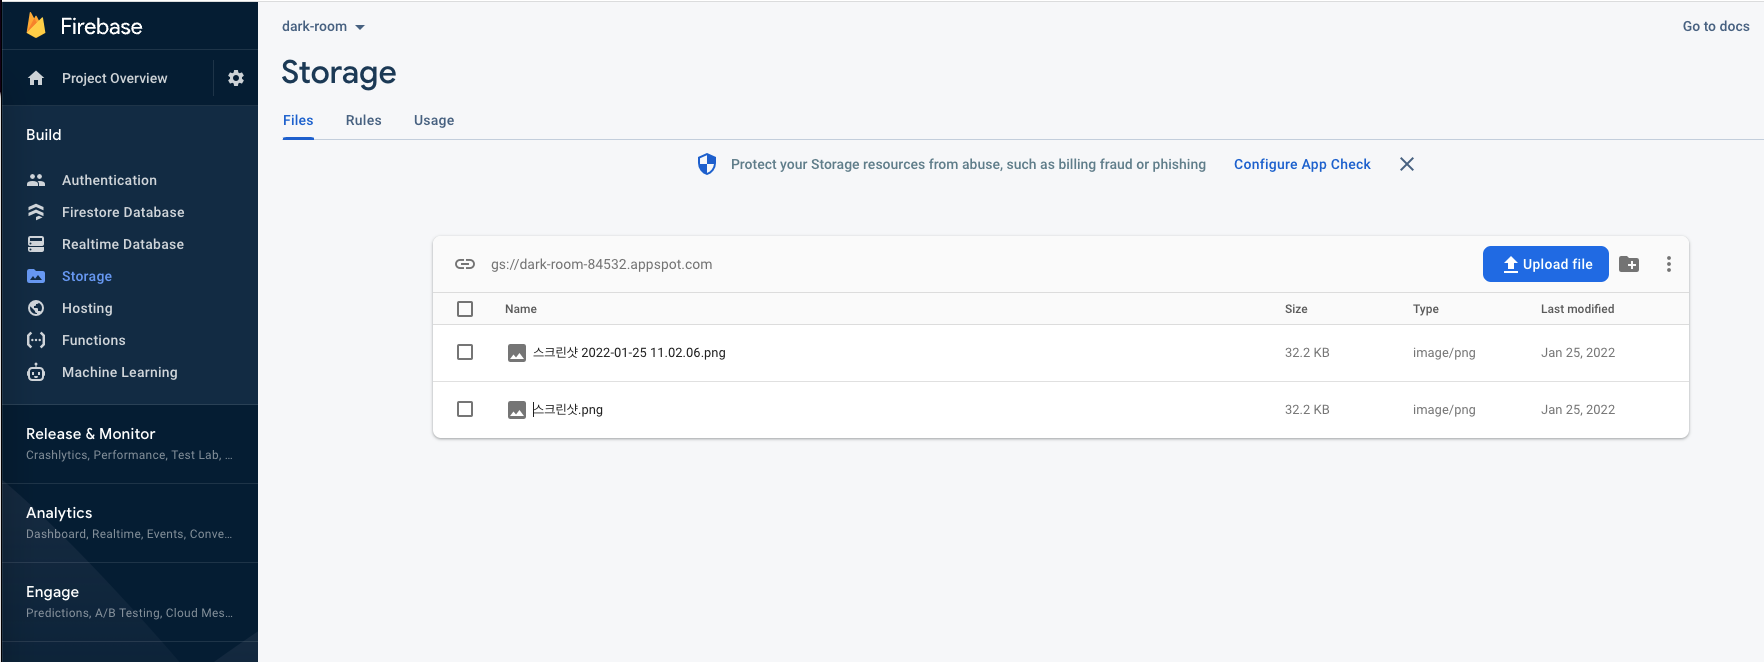Viewport: 1764px width, 662px height.
Task: Click the Storage folder icon in sidebar
Action: click(x=36, y=276)
